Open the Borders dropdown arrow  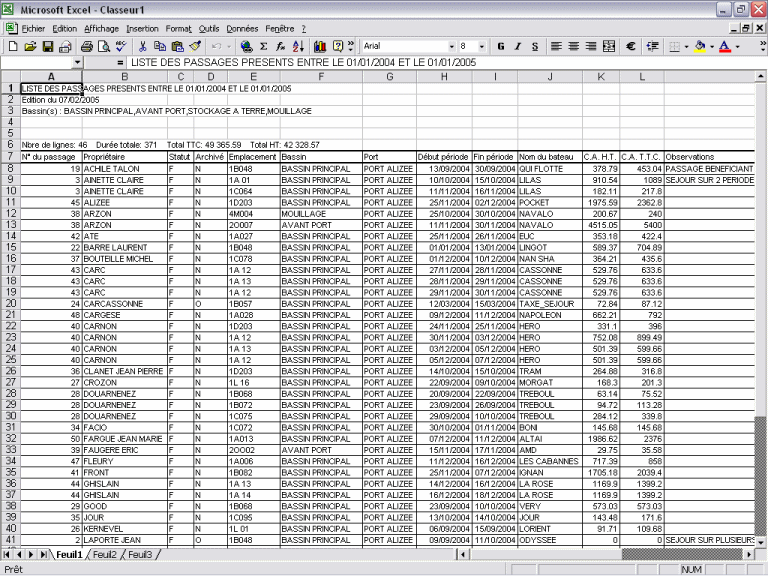pos(686,47)
